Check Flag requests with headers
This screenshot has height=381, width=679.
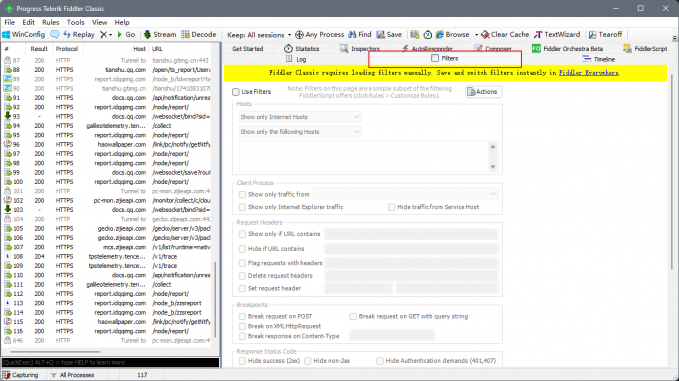coord(242,263)
